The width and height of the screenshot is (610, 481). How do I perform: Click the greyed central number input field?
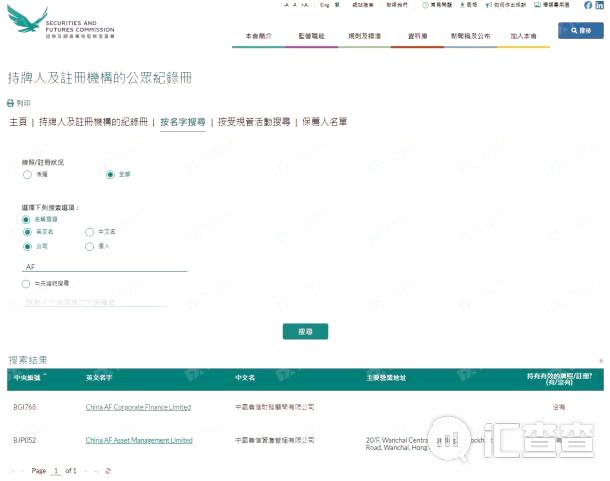95,302
